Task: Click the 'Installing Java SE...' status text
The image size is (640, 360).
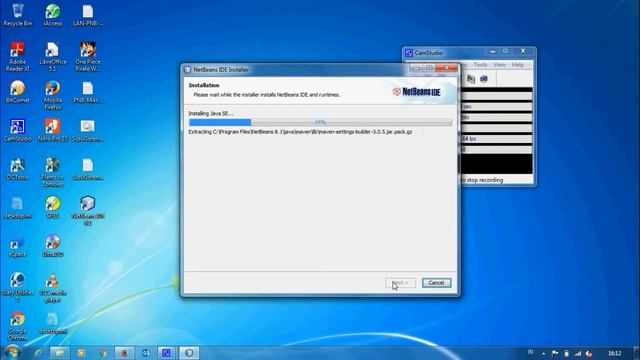Action: [211, 113]
